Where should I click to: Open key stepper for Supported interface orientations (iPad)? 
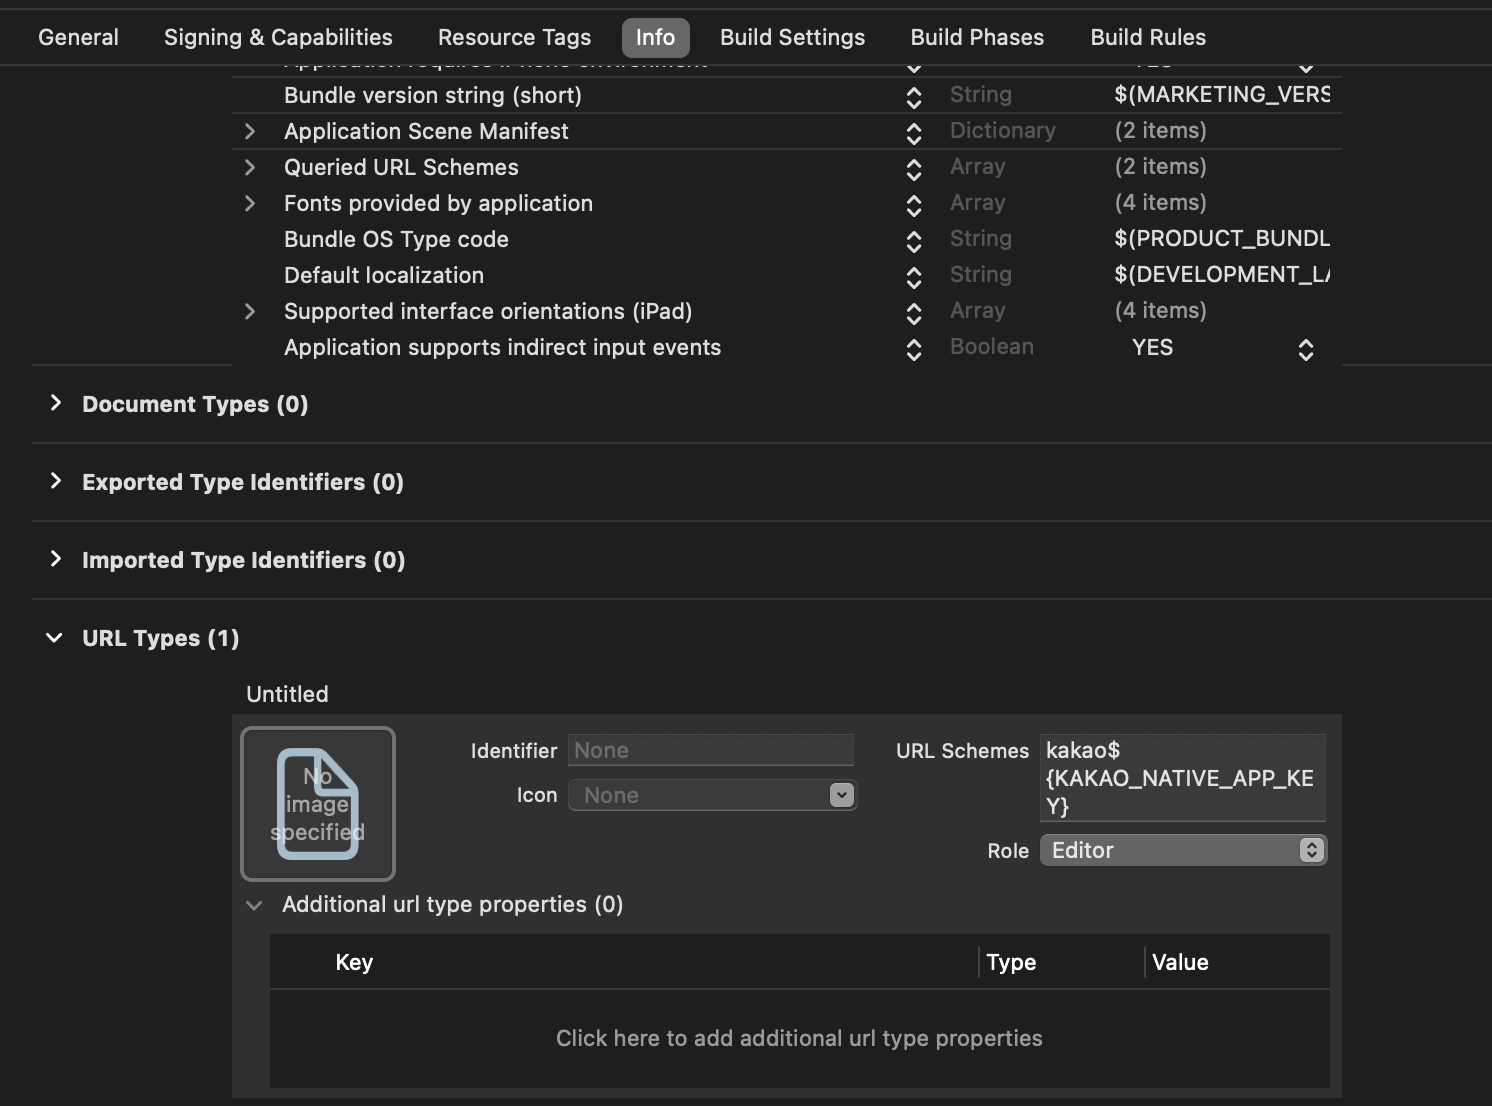click(914, 313)
